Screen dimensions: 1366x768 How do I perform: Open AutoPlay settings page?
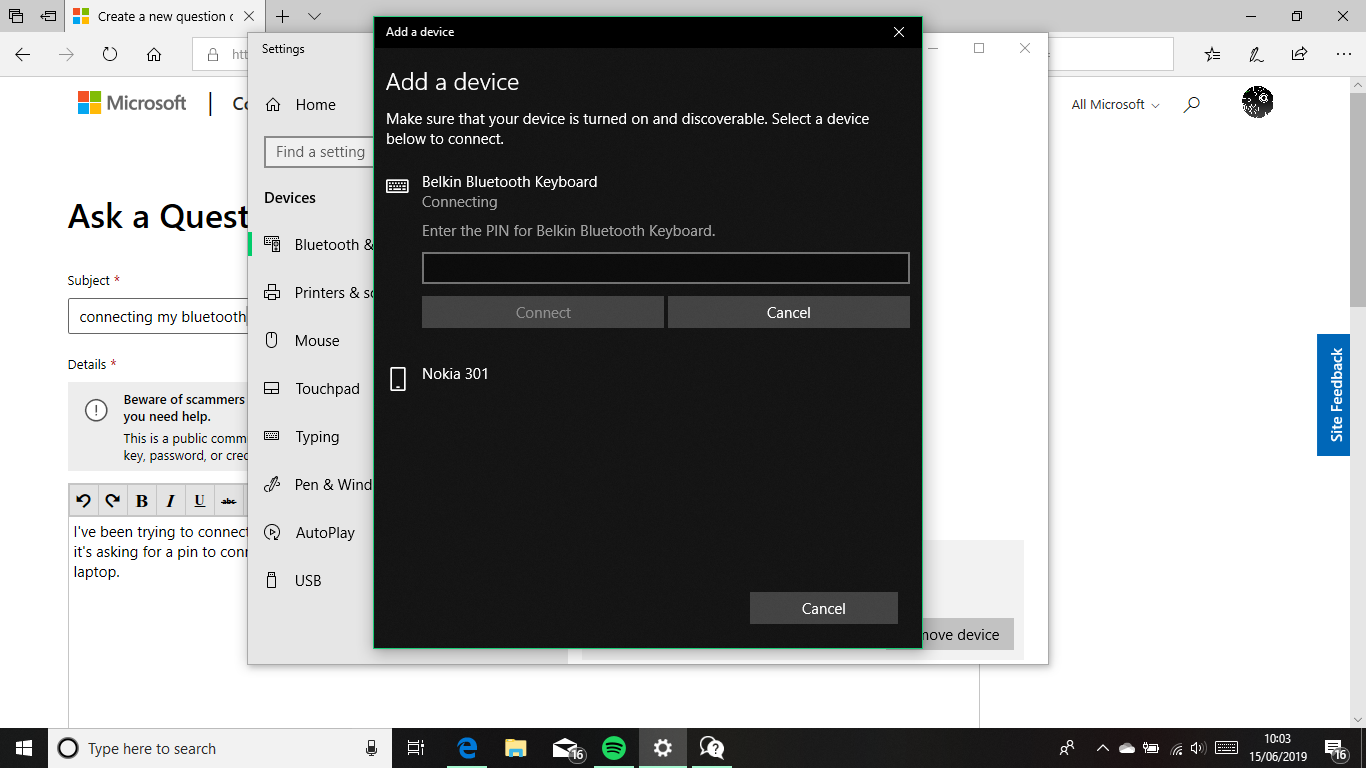(x=310, y=533)
